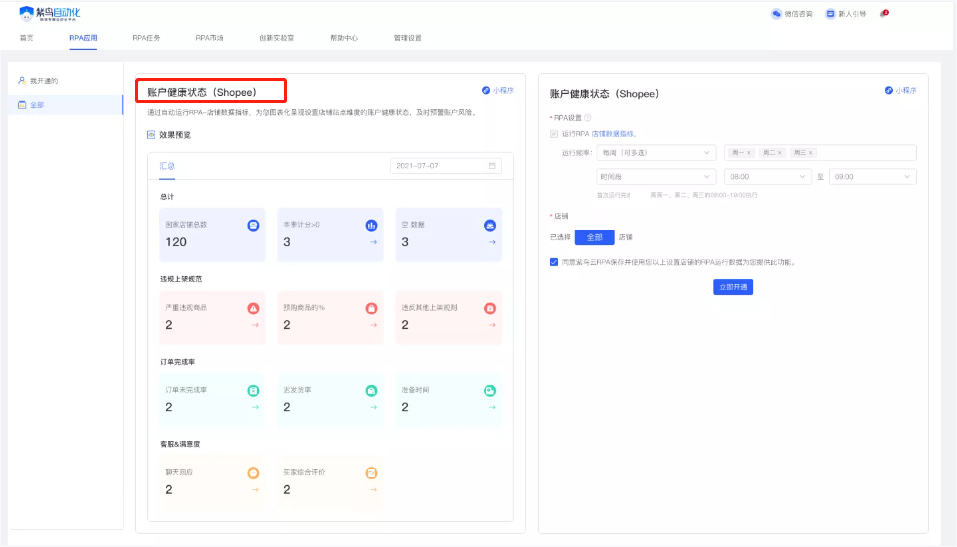This screenshot has height=547, width=957.
Task: Open the 店铺数据指标 link
Action: [613, 134]
